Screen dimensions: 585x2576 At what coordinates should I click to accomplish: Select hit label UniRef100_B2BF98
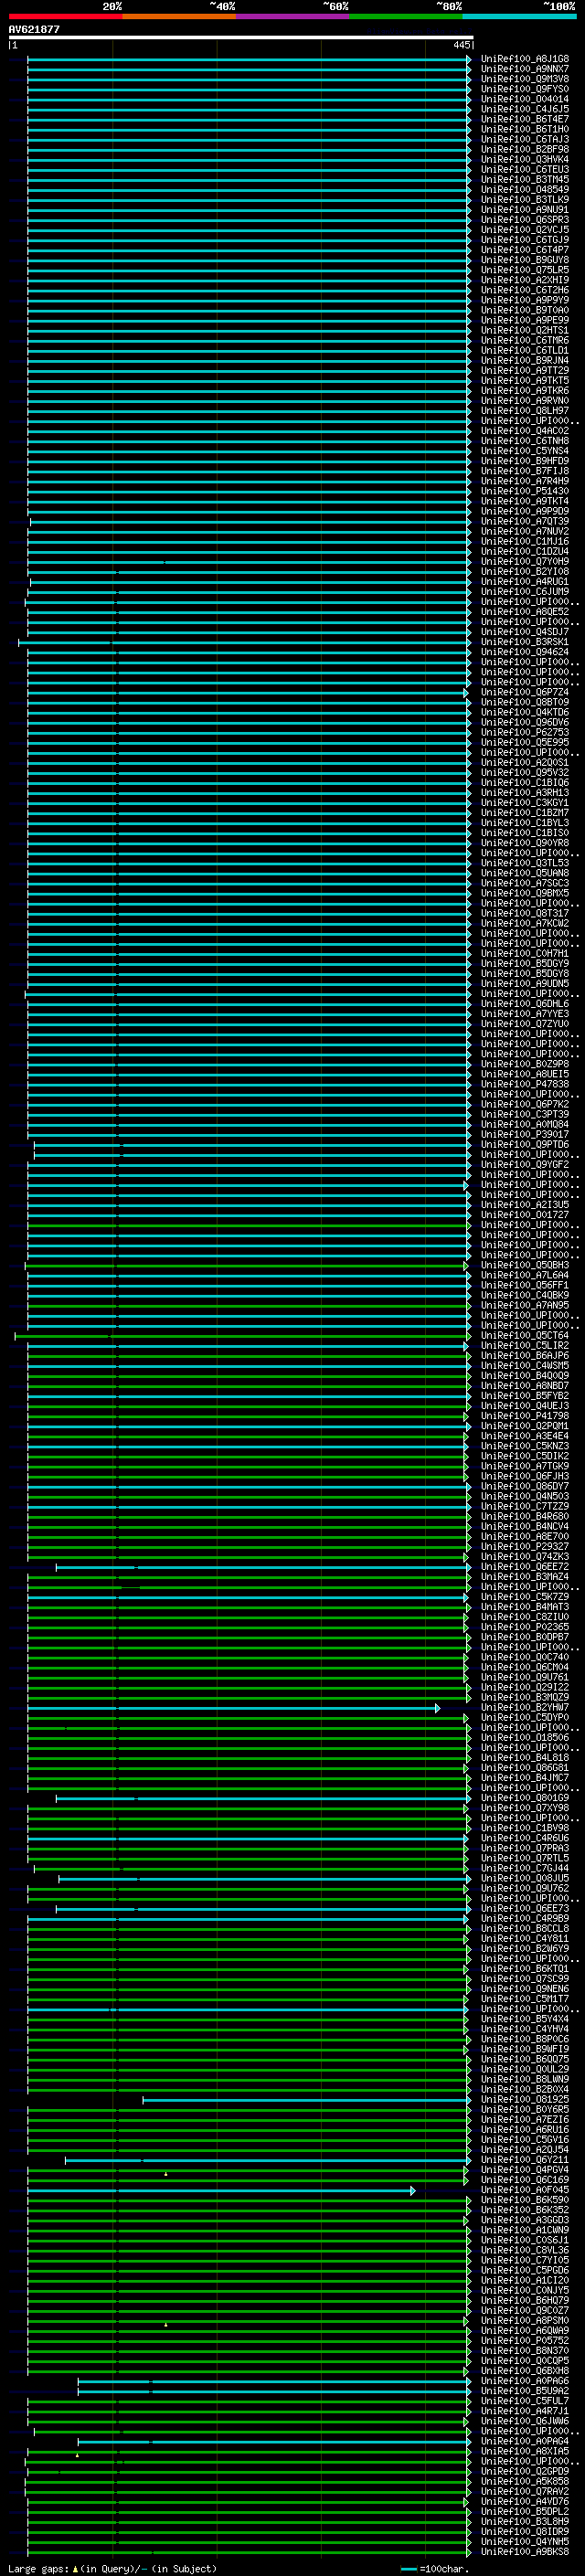click(525, 149)
